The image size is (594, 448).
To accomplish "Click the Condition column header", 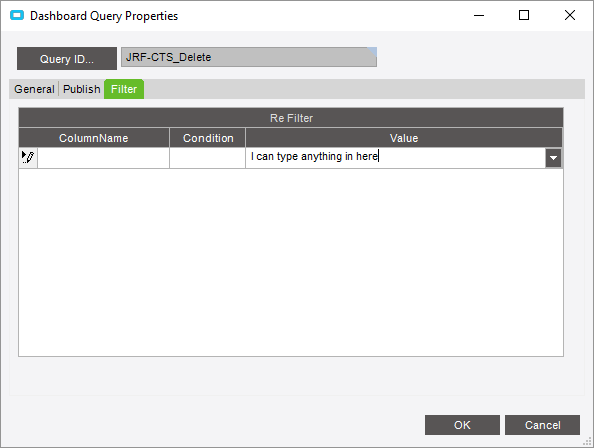I will tap(208, 138).
